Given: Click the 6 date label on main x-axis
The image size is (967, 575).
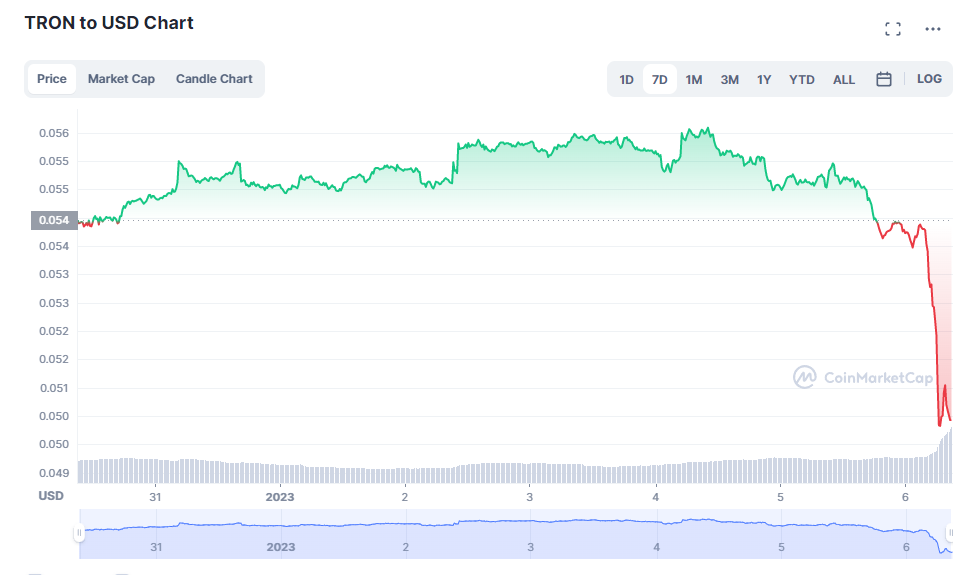Looking at the screenshot, I should 905,497.
